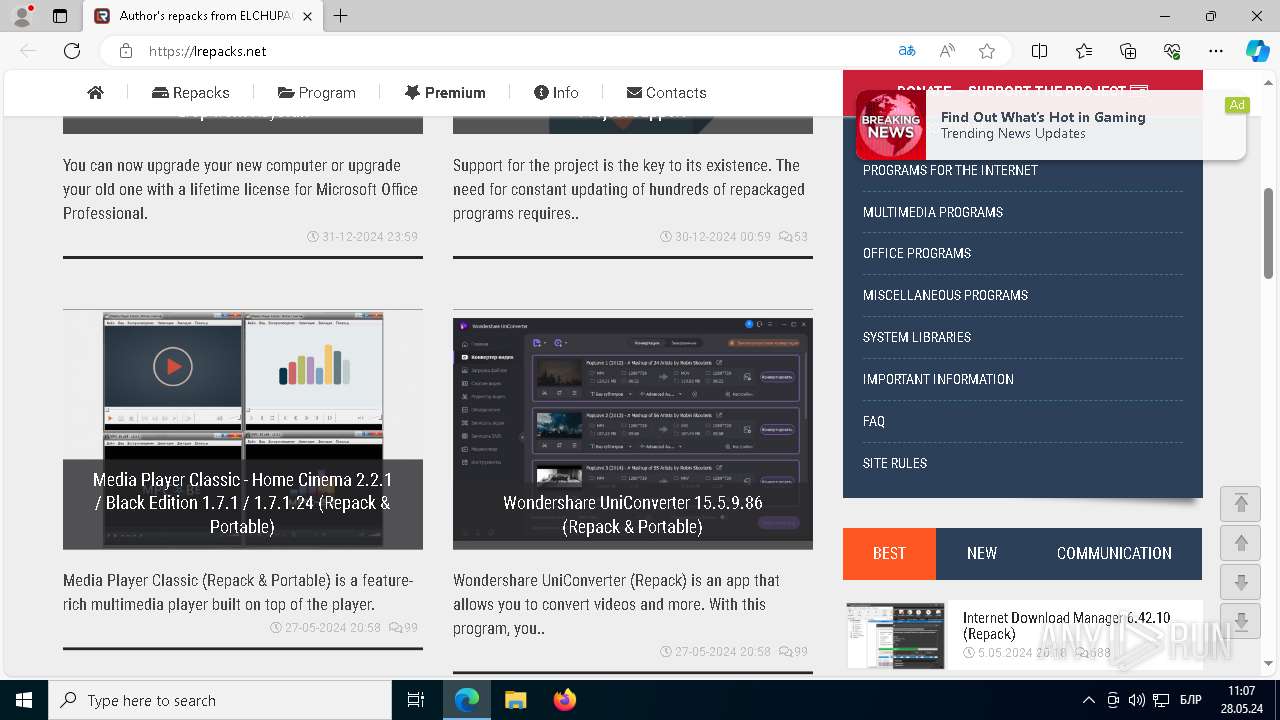Viewport: 1280px width, 720px height.
Task: Jump to bottom of page arrow button
Action: [1241, 621]
